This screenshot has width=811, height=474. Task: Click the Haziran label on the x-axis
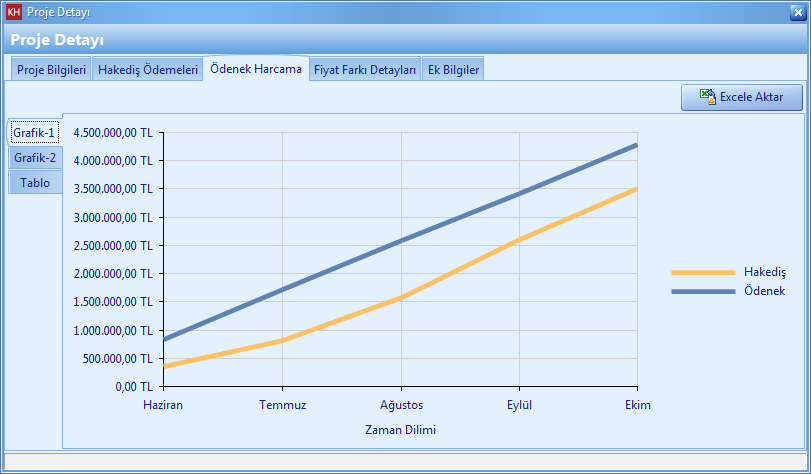click(x=163, y=405)
